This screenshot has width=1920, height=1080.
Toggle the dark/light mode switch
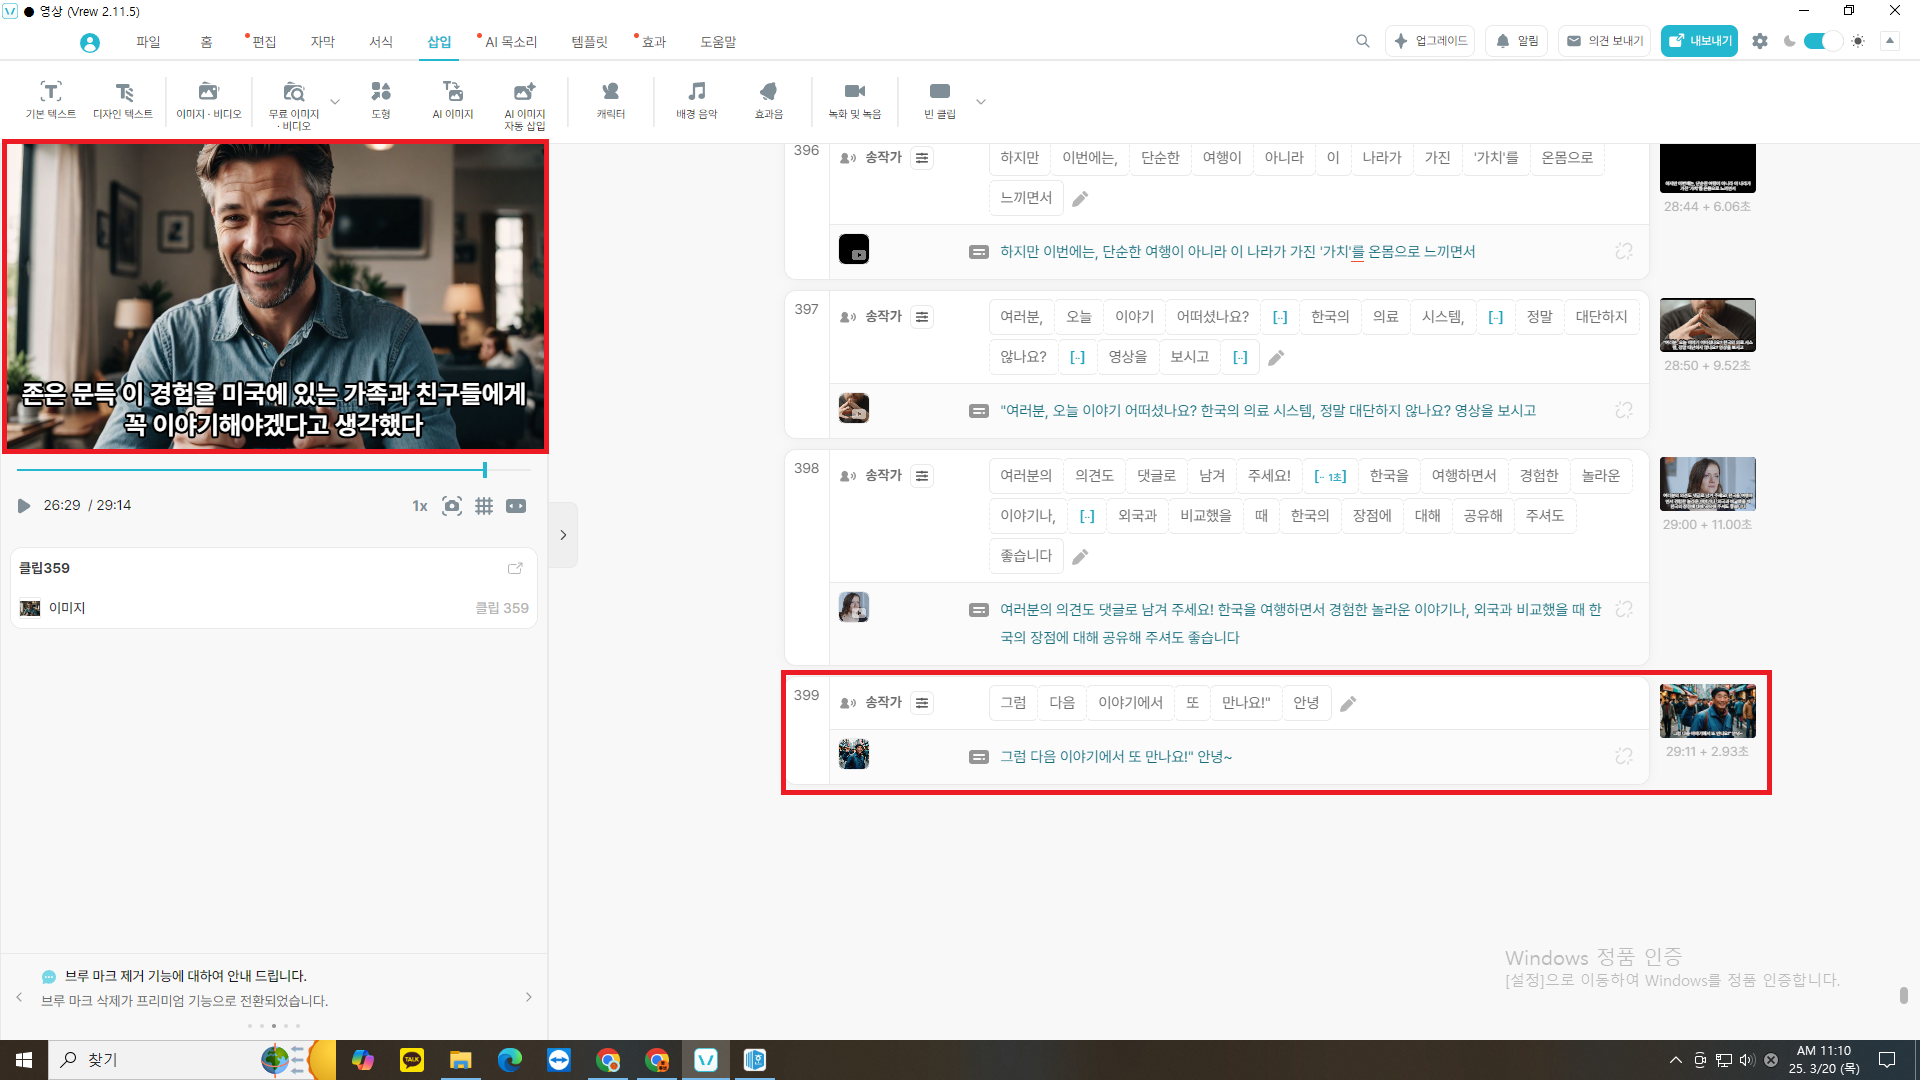(x=1822, y=41)
